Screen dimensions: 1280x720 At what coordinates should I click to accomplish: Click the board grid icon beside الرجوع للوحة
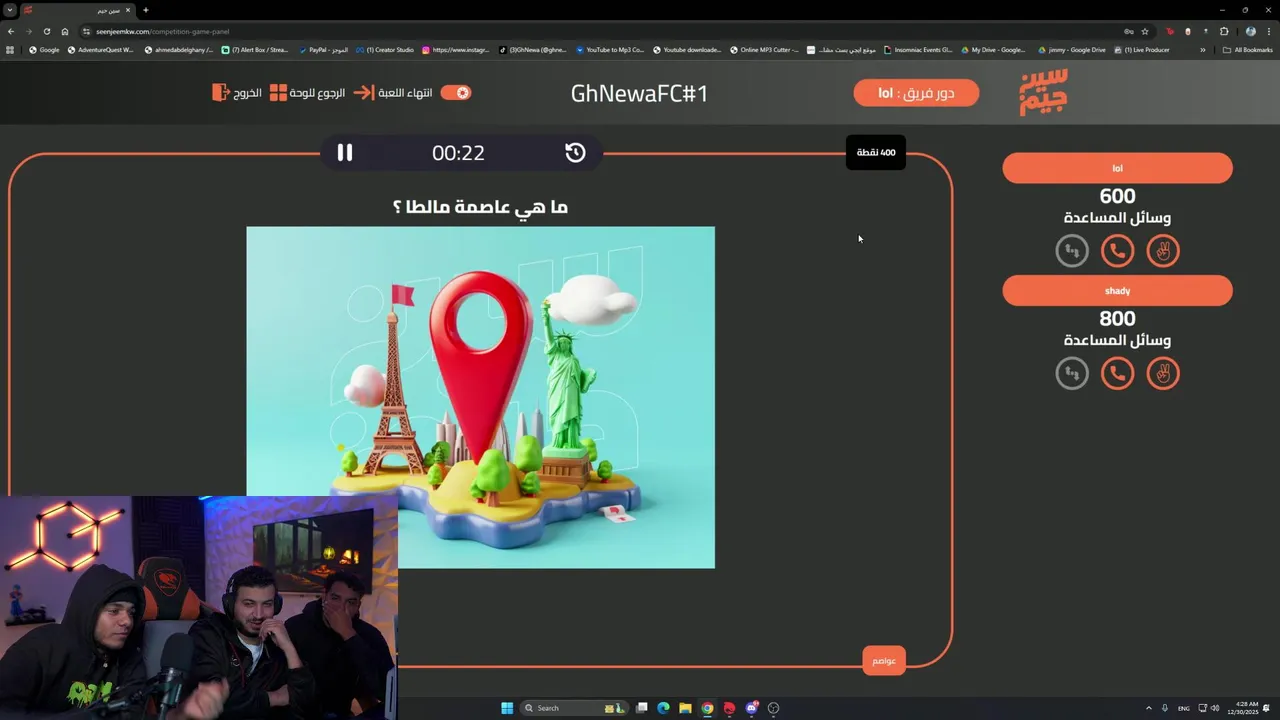click(278, 92)
